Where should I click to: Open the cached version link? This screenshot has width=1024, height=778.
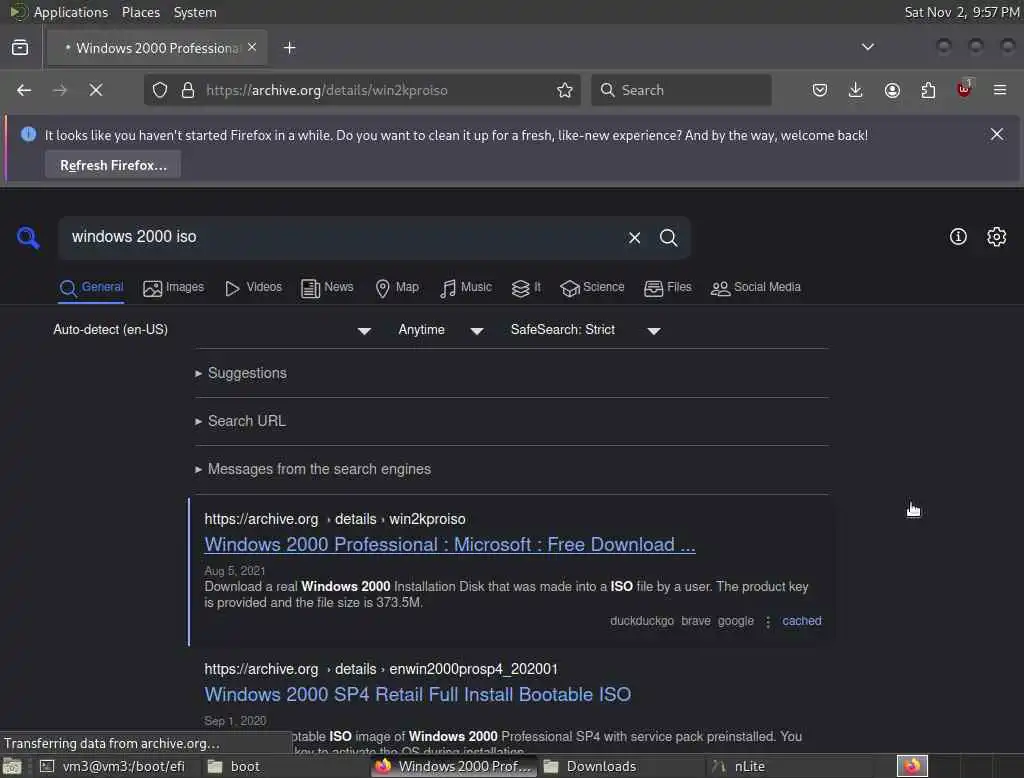(x=801, y=621)
